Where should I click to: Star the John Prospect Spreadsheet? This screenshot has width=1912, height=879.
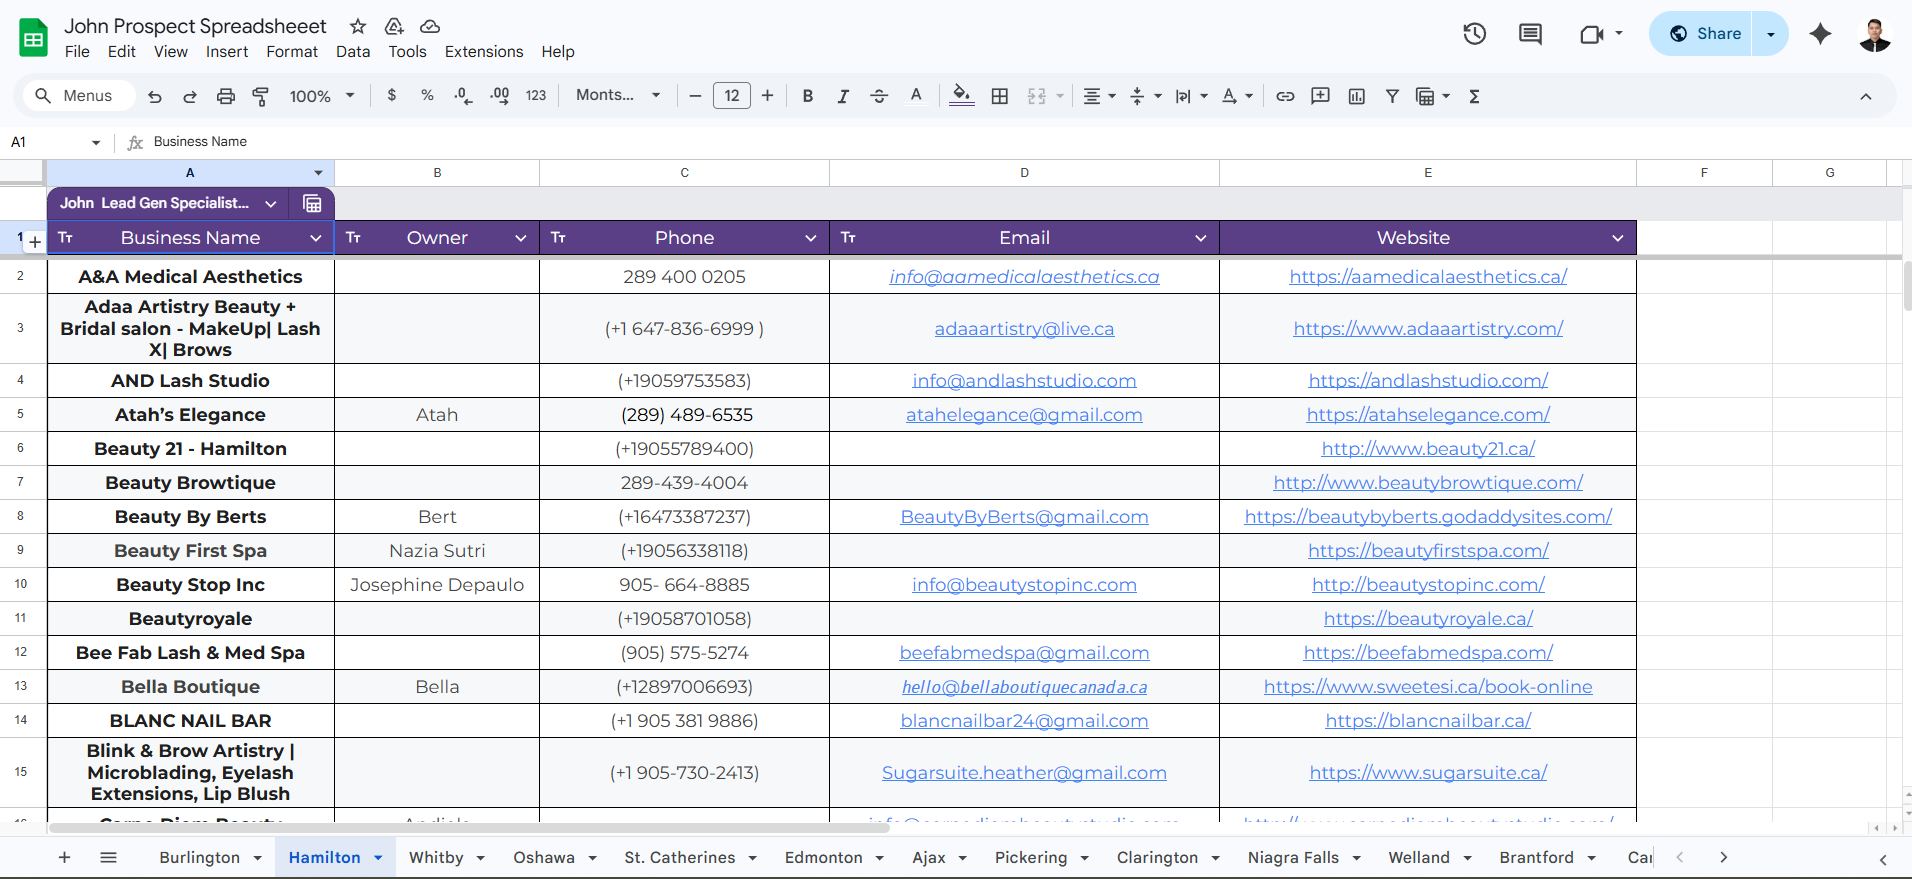point(358,26)
